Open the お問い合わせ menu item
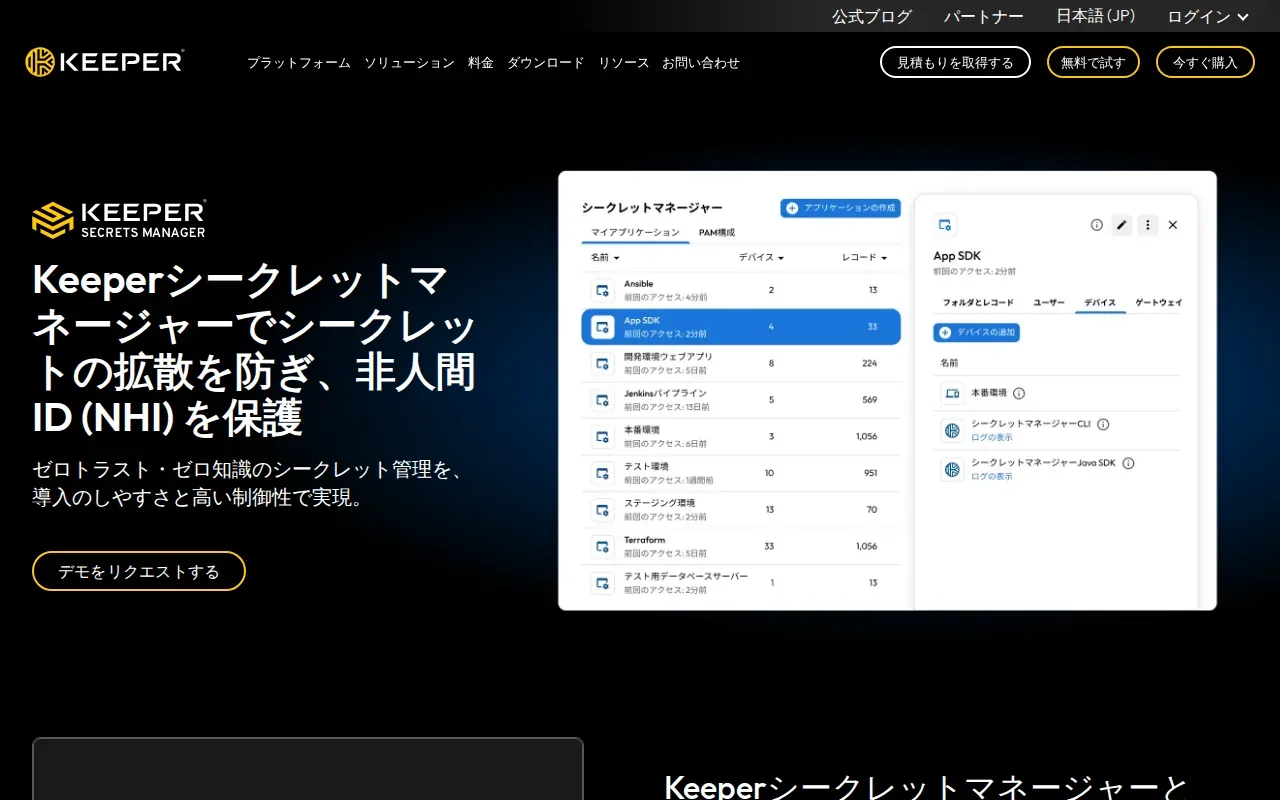This screenshot has width=1280, height=800. [701, 62]
